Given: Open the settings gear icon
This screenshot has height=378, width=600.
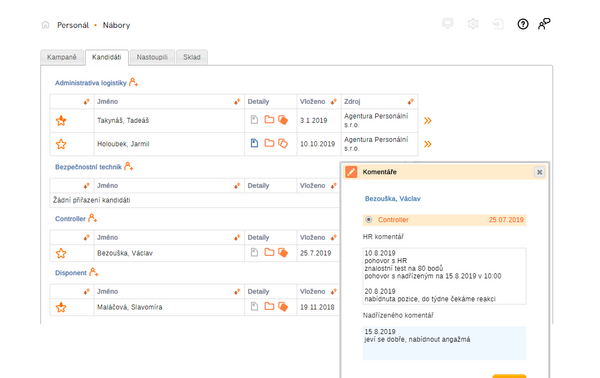Looking at the screenshot, I should pyautogui.click(x=473, y=24).
